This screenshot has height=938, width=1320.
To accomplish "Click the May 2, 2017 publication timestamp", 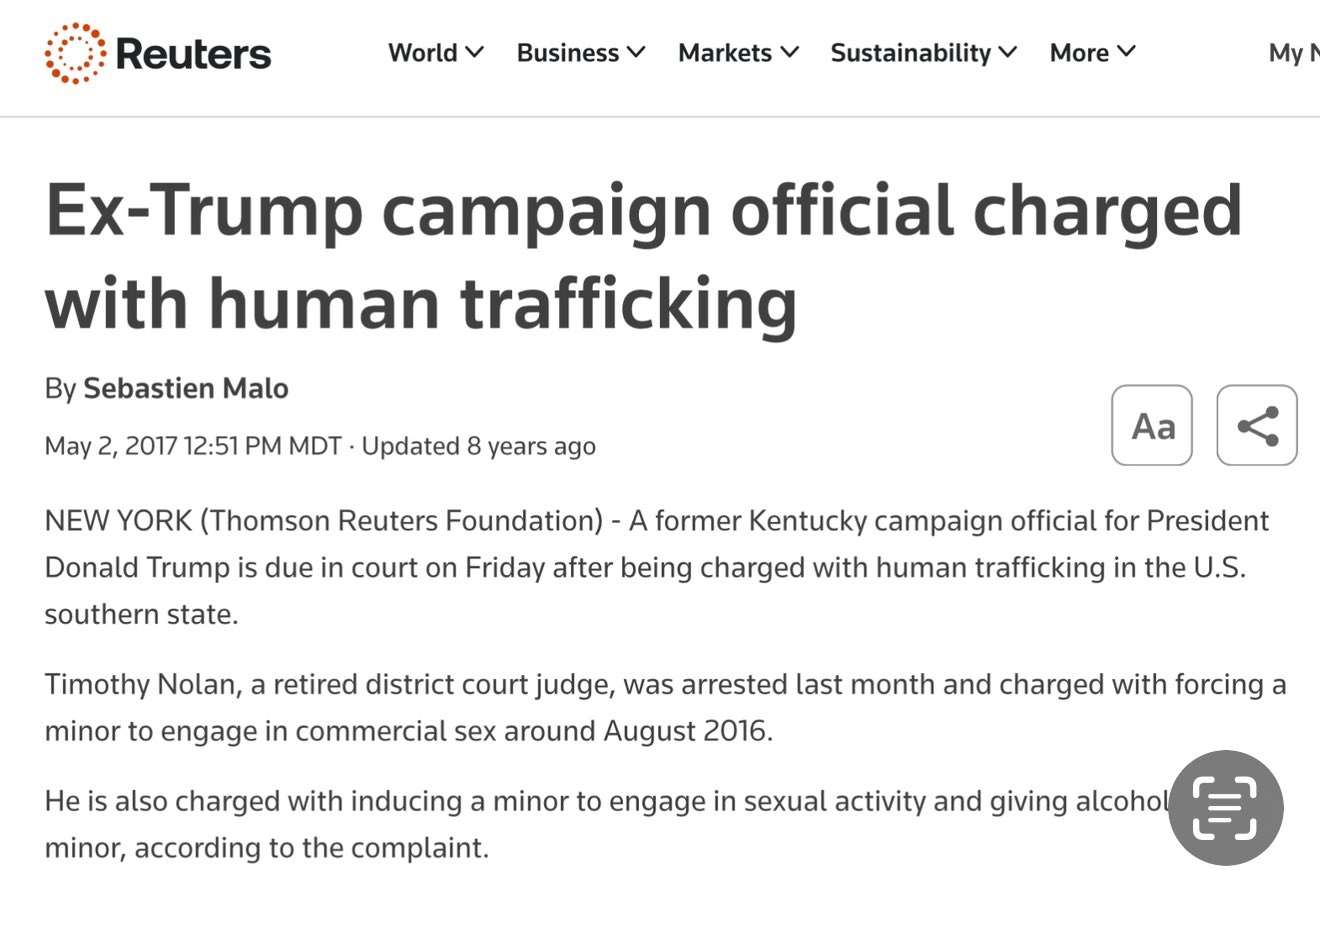I will (x=193, y=446).
